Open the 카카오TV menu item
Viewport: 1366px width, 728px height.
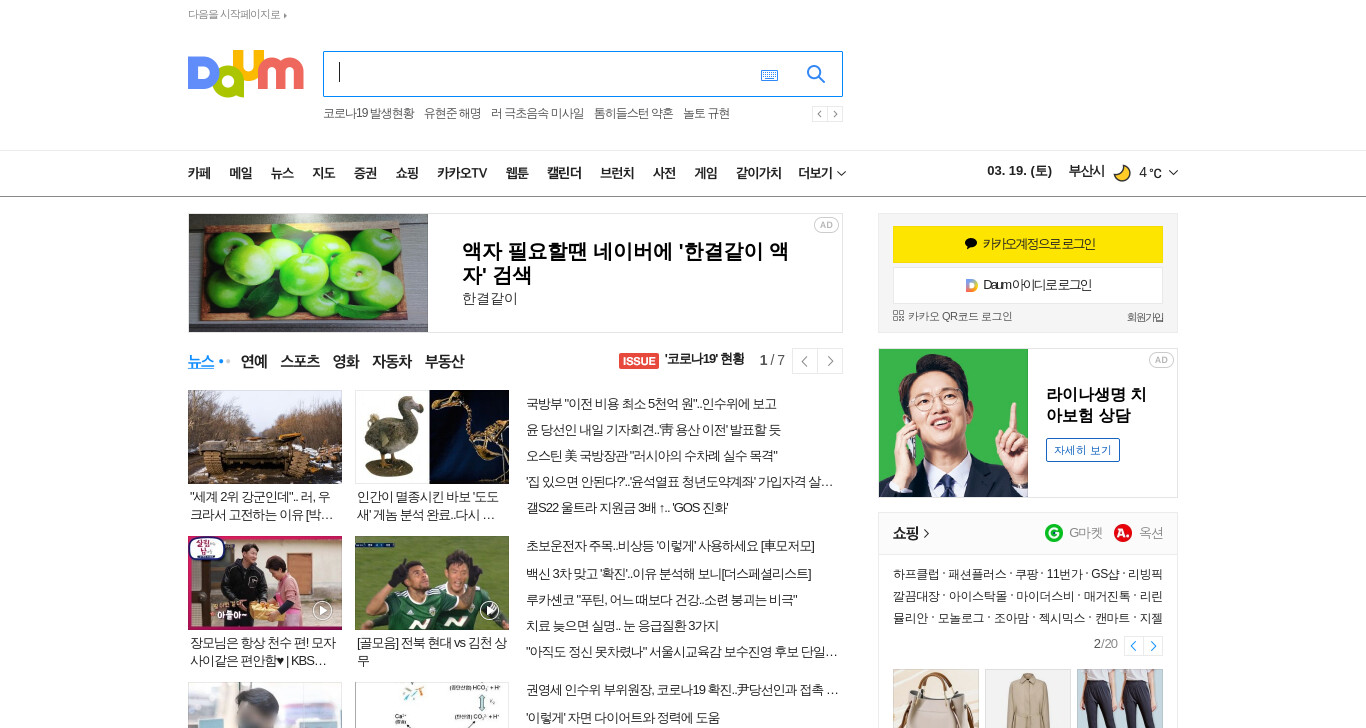click(462, 173)
